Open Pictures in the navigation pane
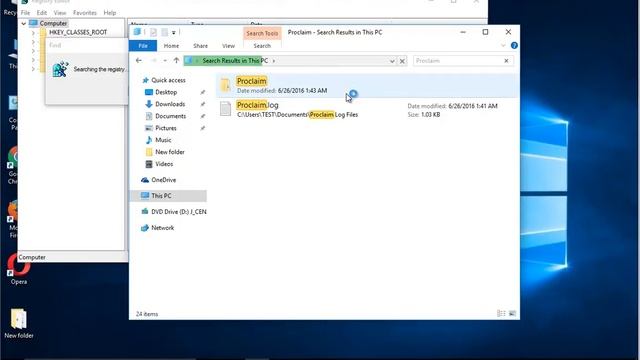 (x=166, y=128)
